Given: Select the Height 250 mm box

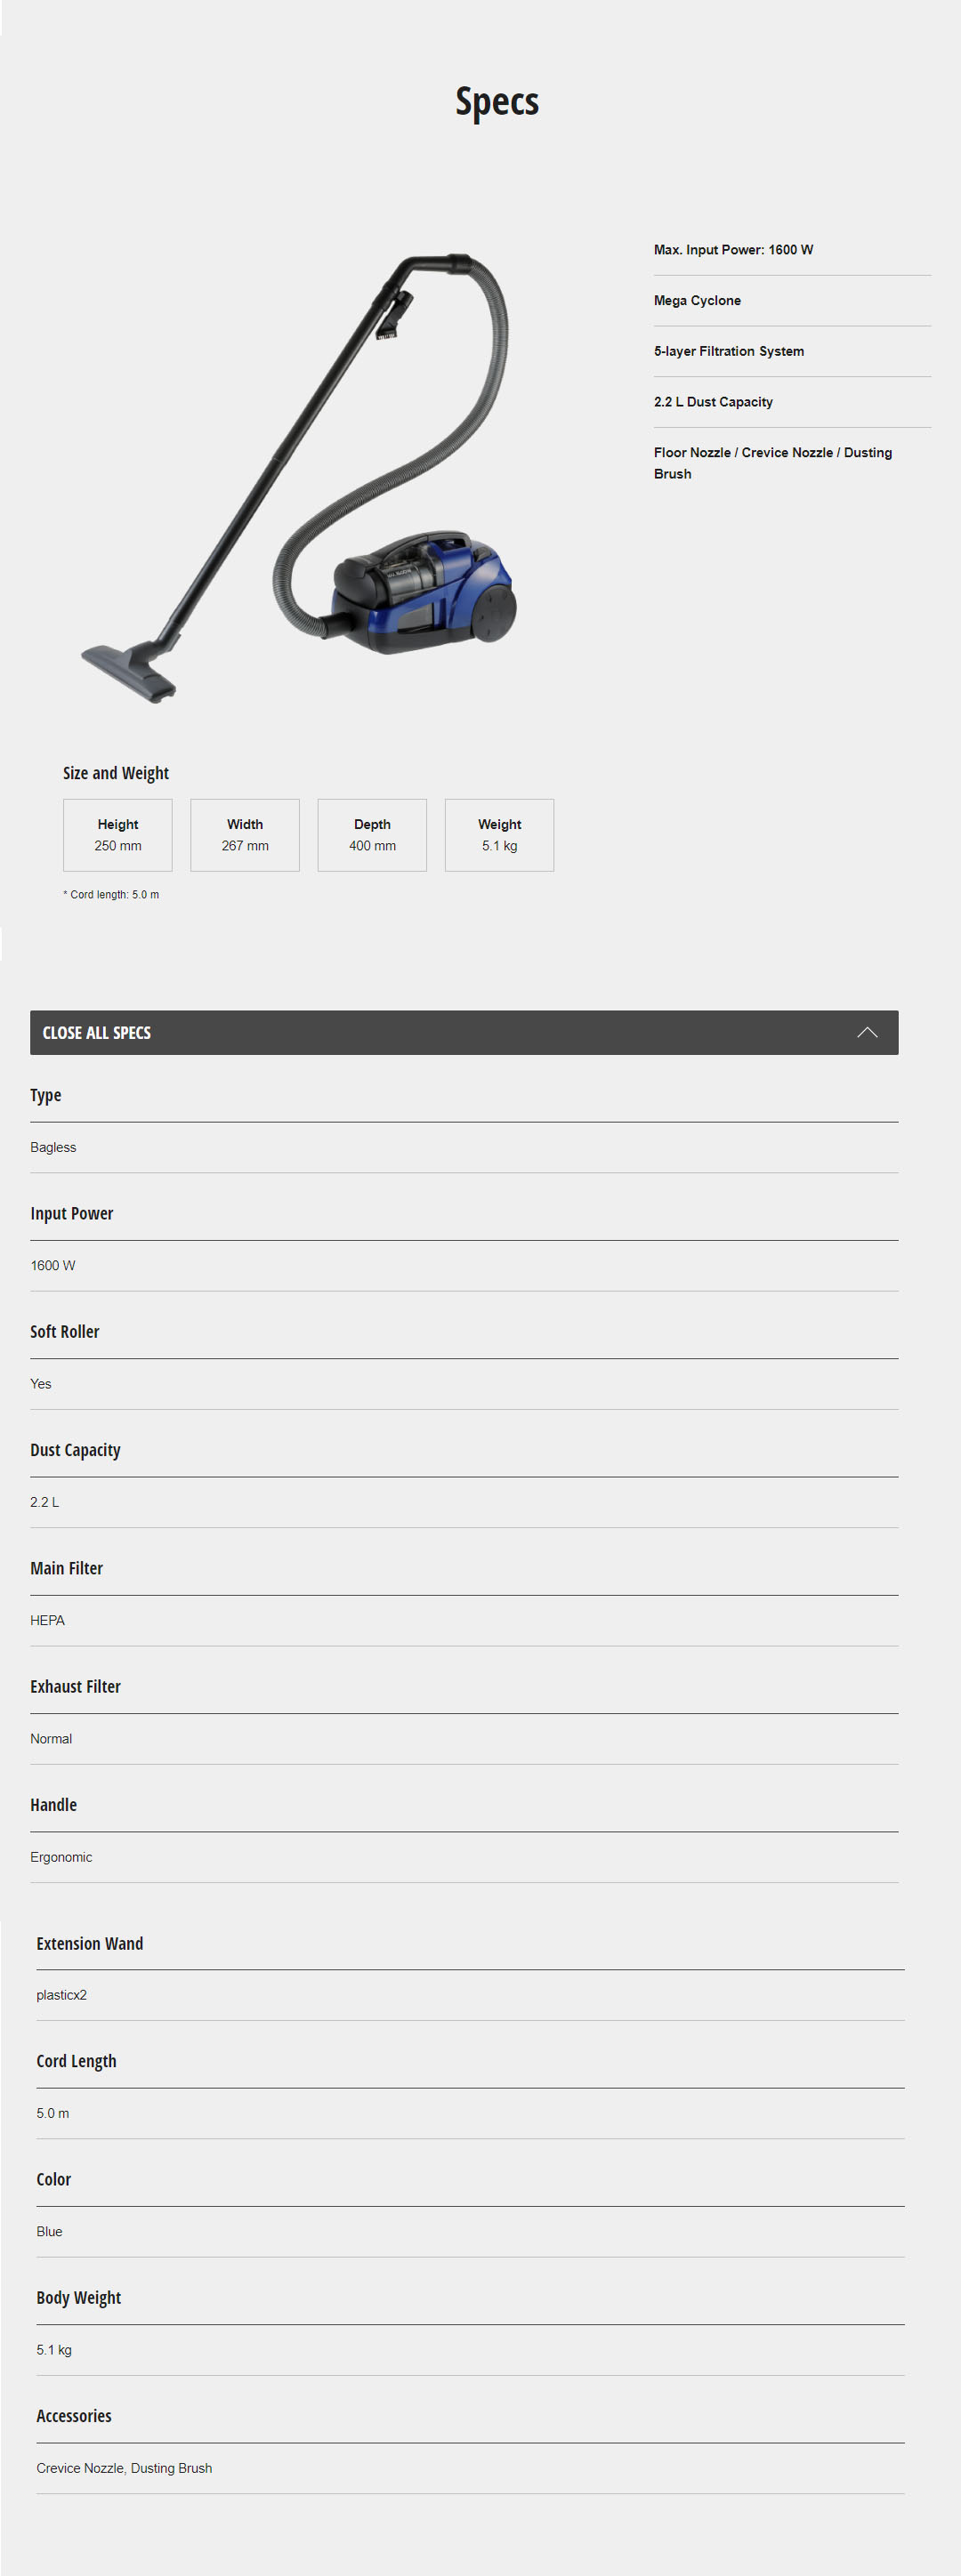Looking at the screenshot, I should (118, 835).
